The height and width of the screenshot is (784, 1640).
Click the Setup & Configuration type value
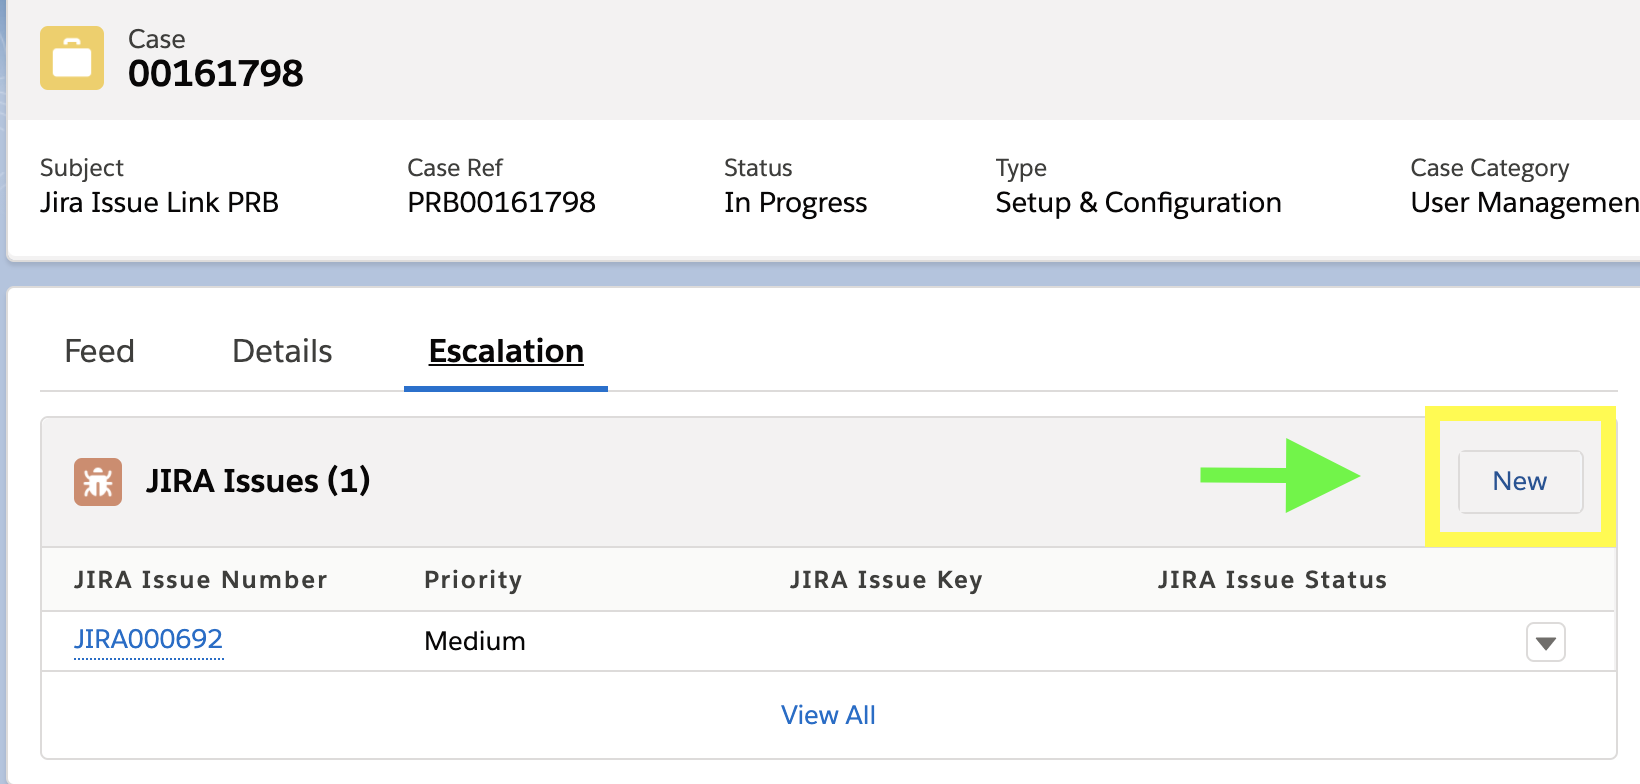[1138, 203]
